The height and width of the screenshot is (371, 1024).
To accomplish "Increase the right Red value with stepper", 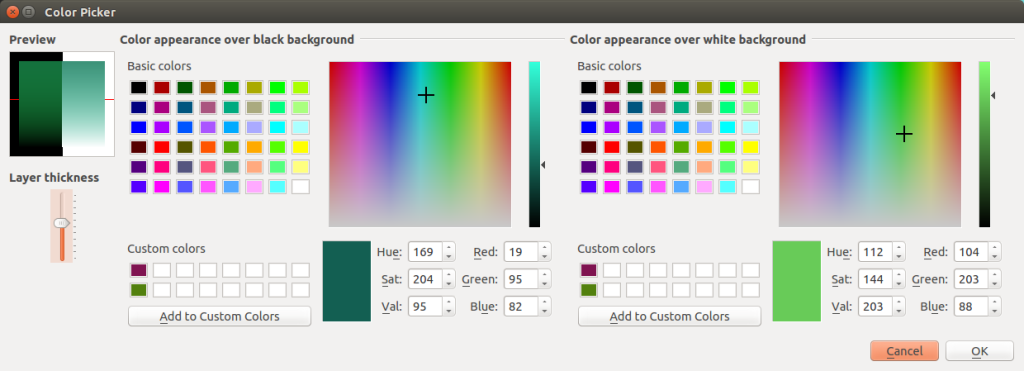I will [995, 248].
